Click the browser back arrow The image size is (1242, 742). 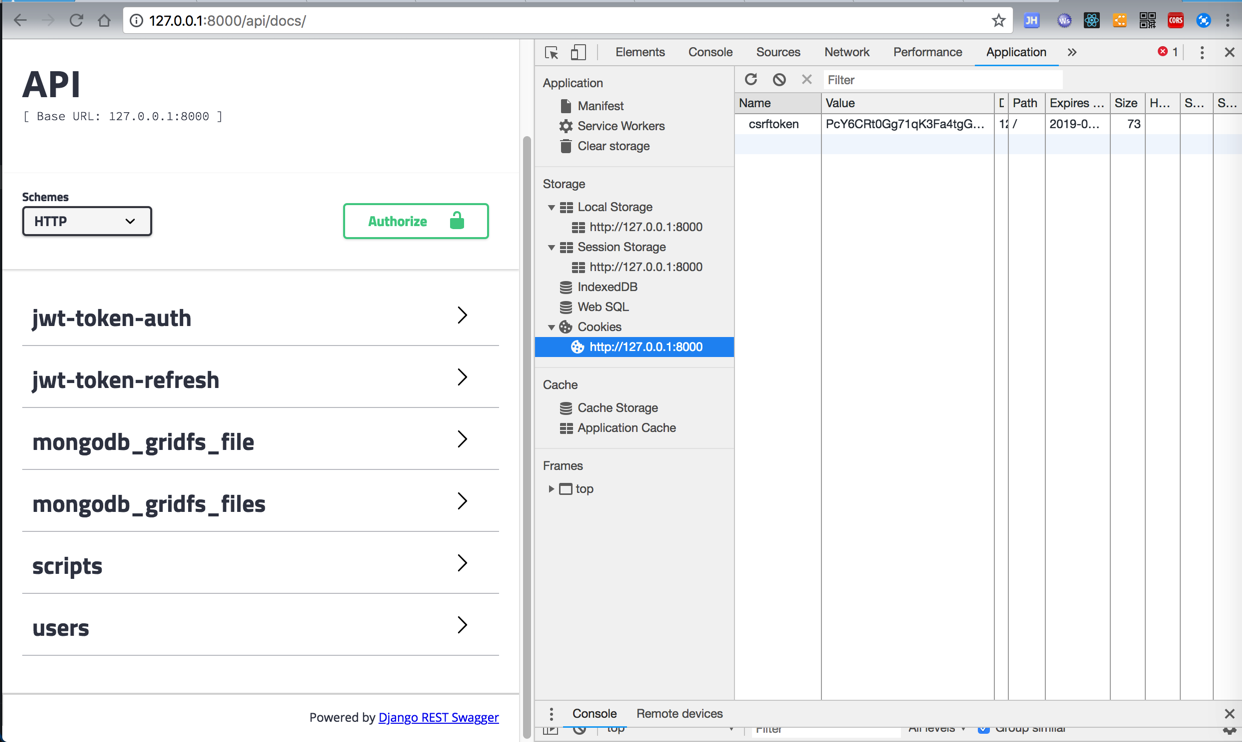pos(20,20)
